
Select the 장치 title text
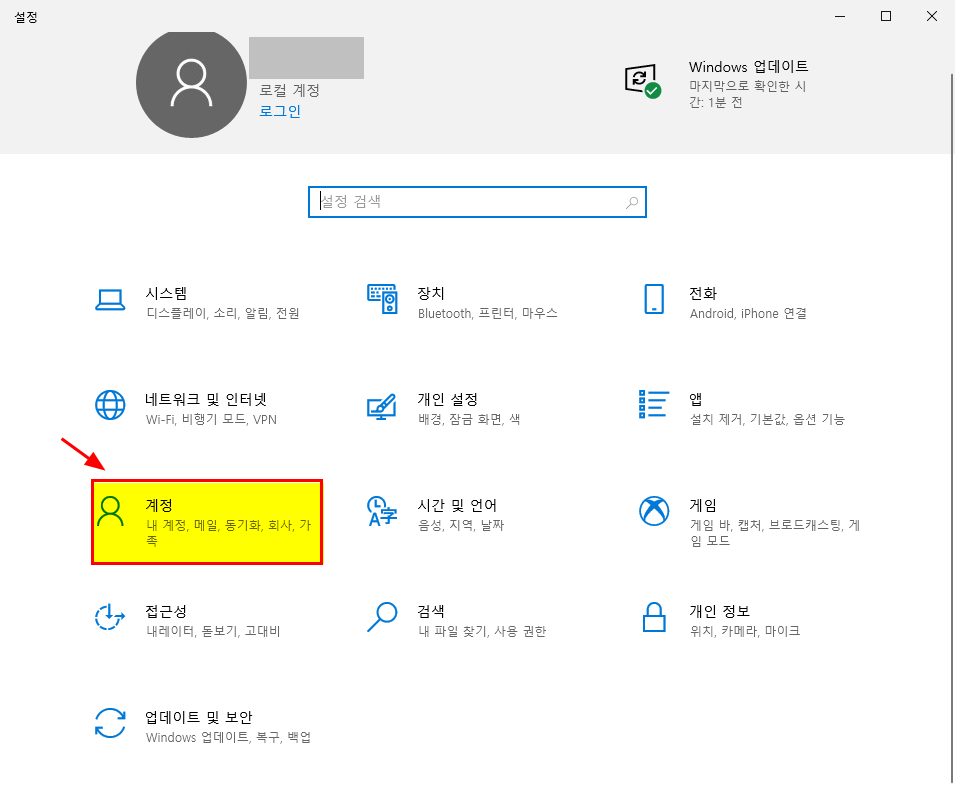point(431,294)
